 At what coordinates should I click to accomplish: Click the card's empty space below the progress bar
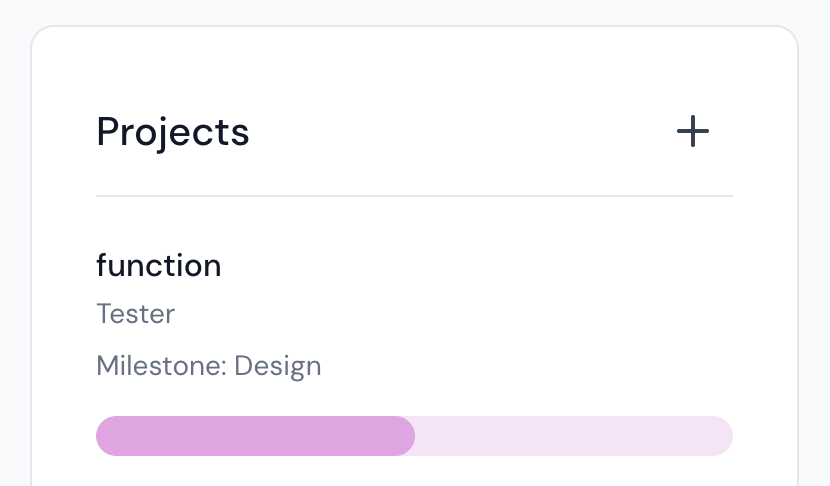(x=414, y=472)
